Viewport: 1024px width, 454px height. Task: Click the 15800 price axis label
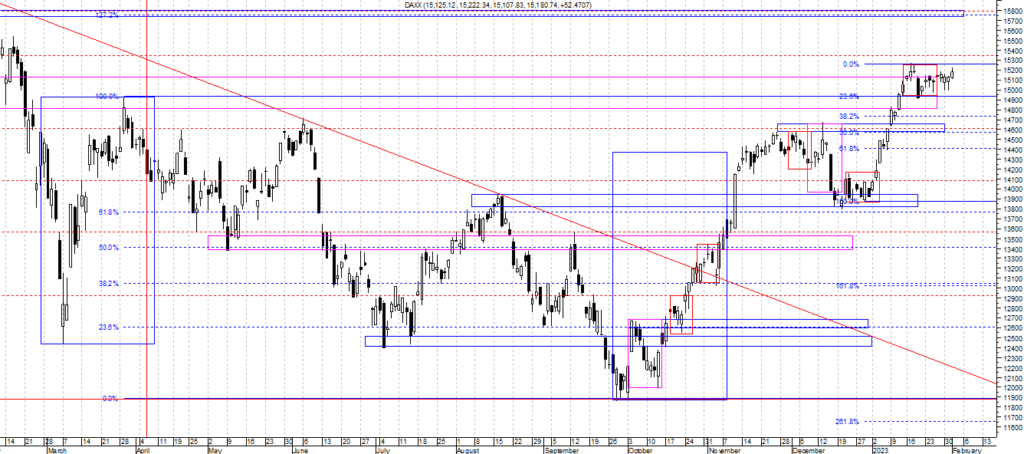pos(1014,11)
